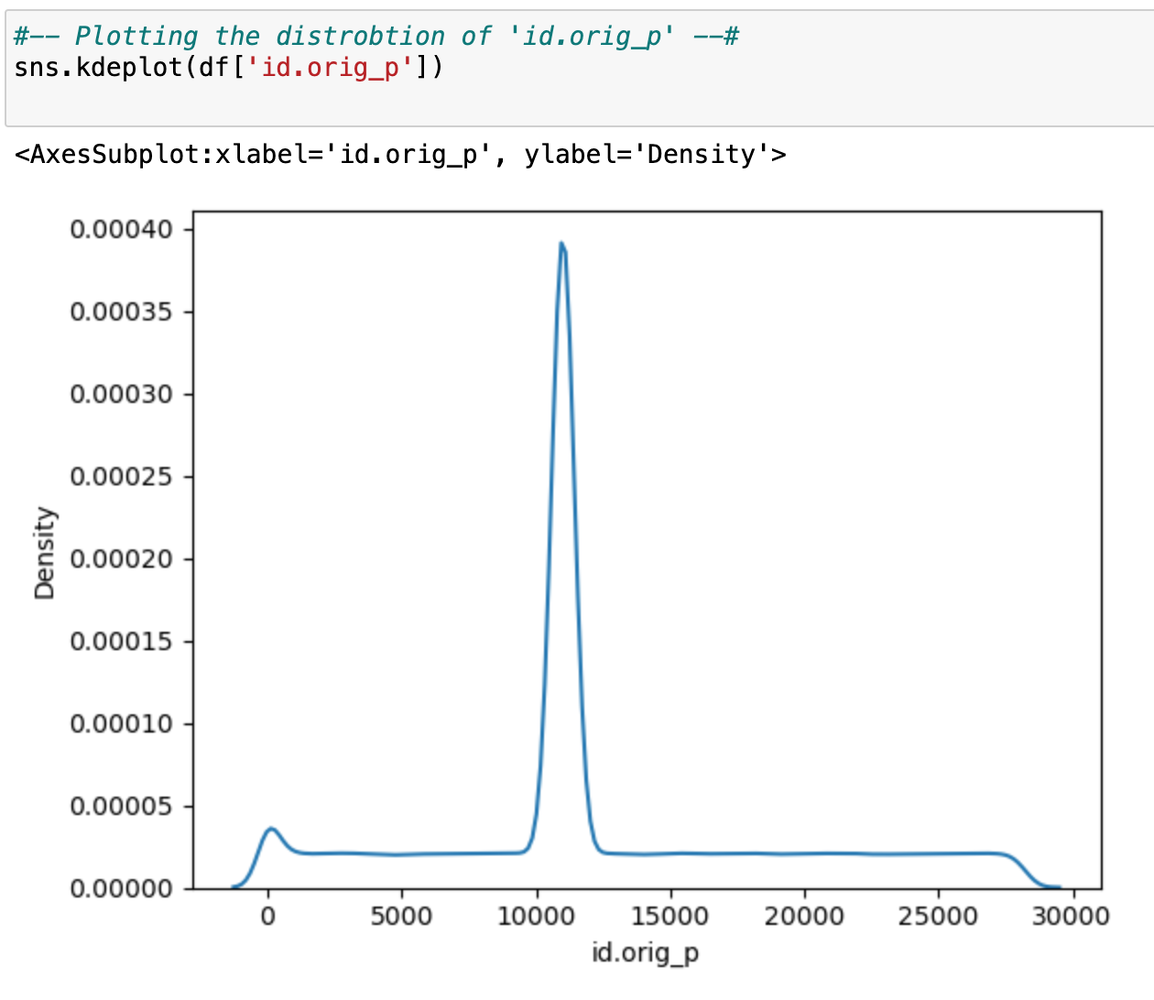Viewport: 1154px width, 1000px height.
Task: Click the 10000 x-axis tick label
Action: point(536,916)
